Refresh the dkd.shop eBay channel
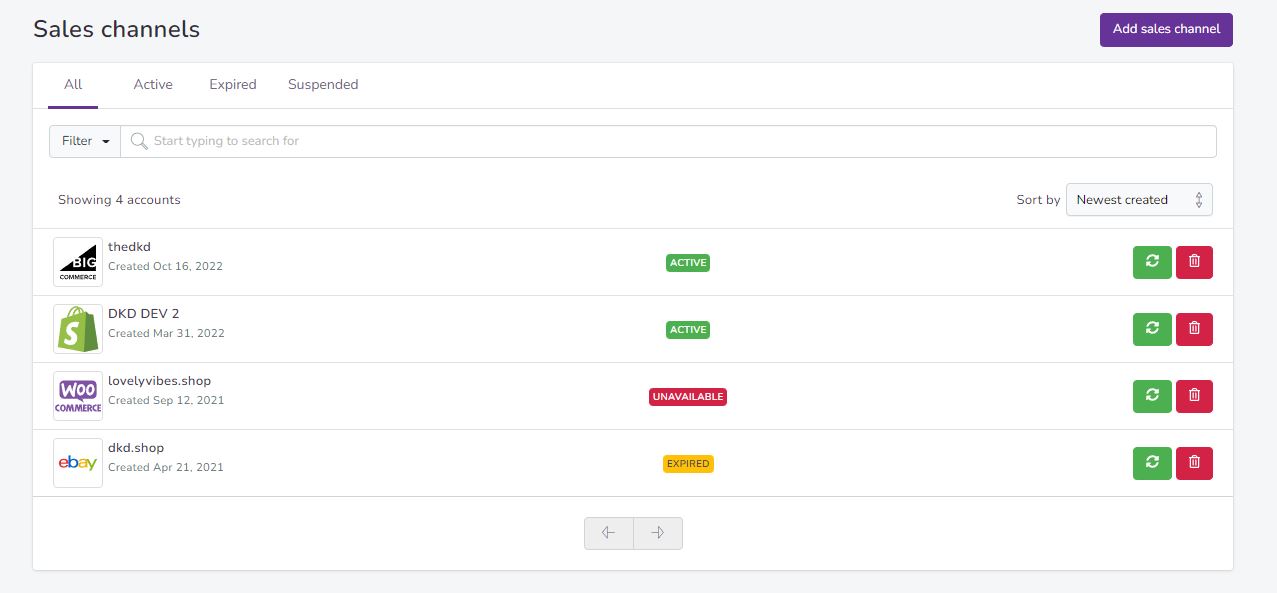The width and height of the screenshot is (1277, 593). coord(1152,463)
